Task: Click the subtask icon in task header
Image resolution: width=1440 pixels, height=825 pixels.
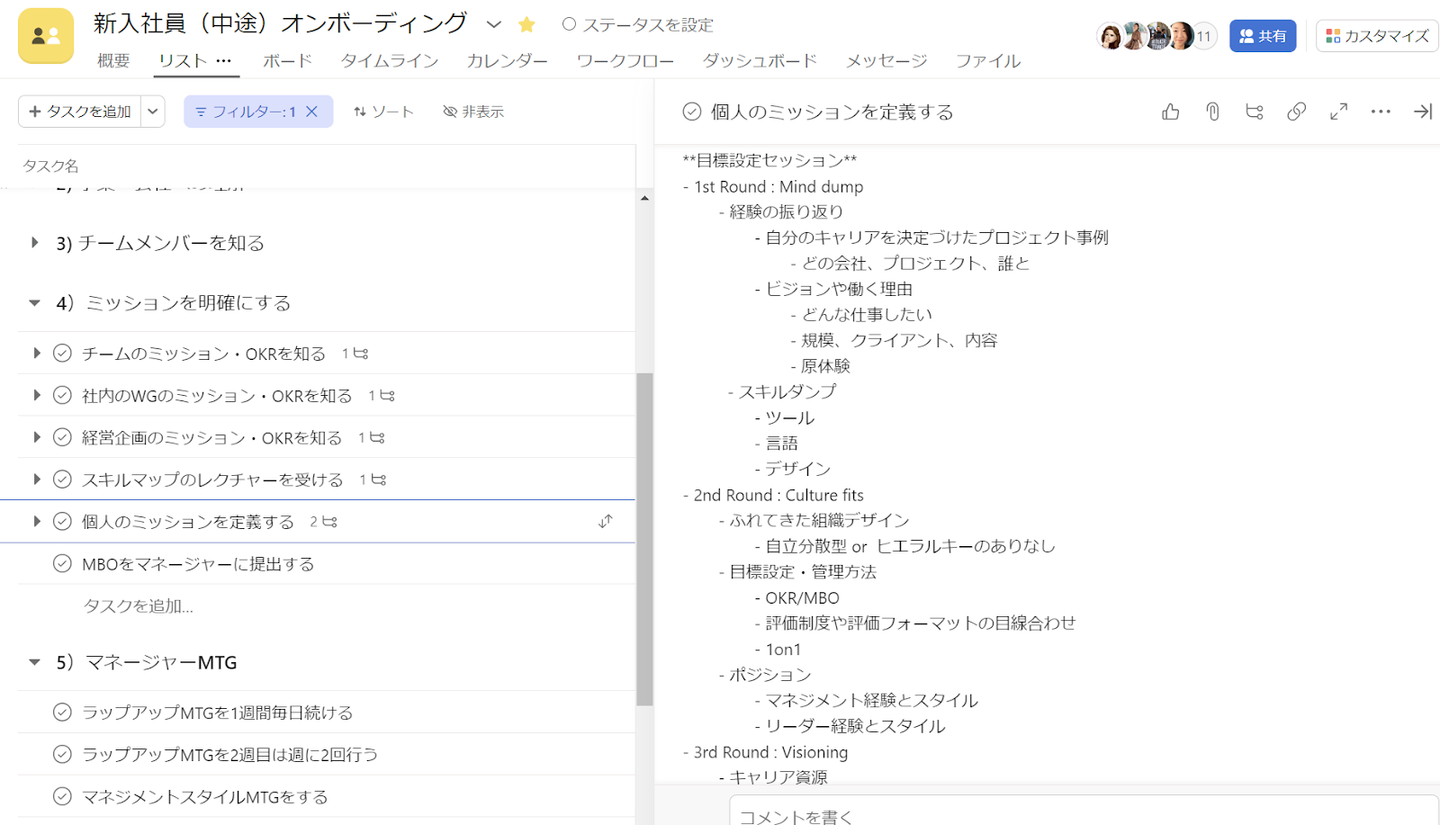Action: [x=1254, y=112]
